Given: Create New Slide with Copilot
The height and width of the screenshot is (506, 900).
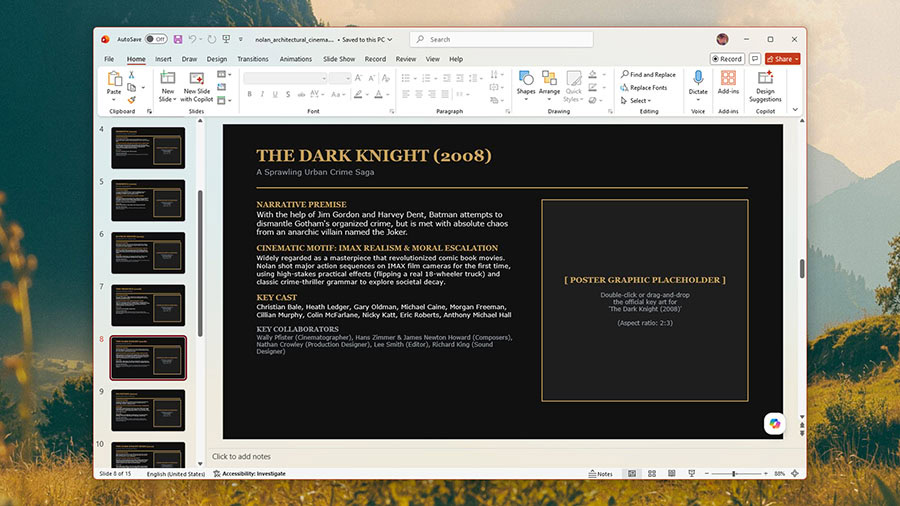Looking at the screenshot, I should click(196, 86).
